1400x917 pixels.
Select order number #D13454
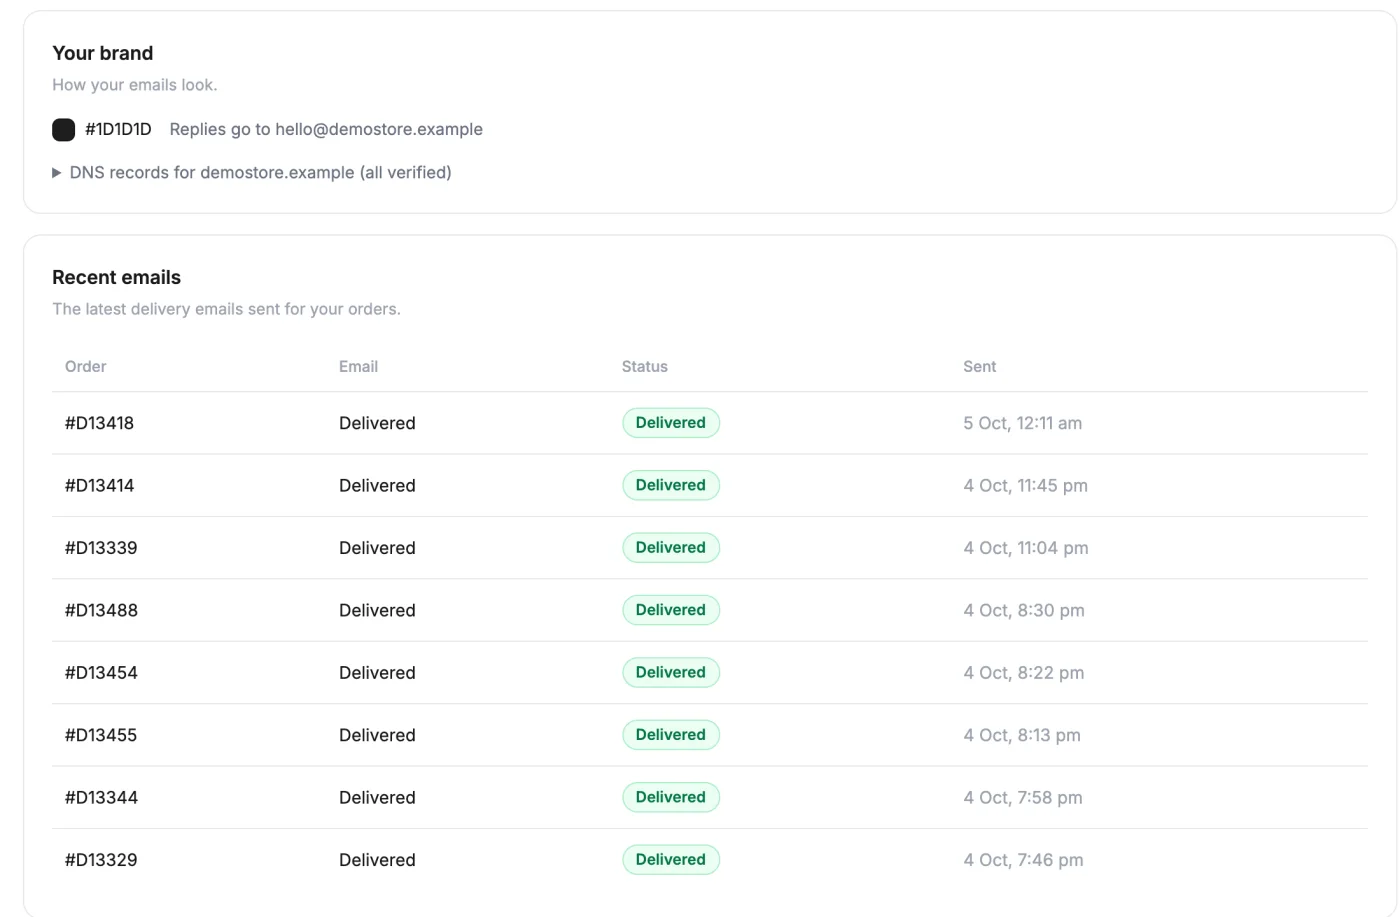(101, 673)
